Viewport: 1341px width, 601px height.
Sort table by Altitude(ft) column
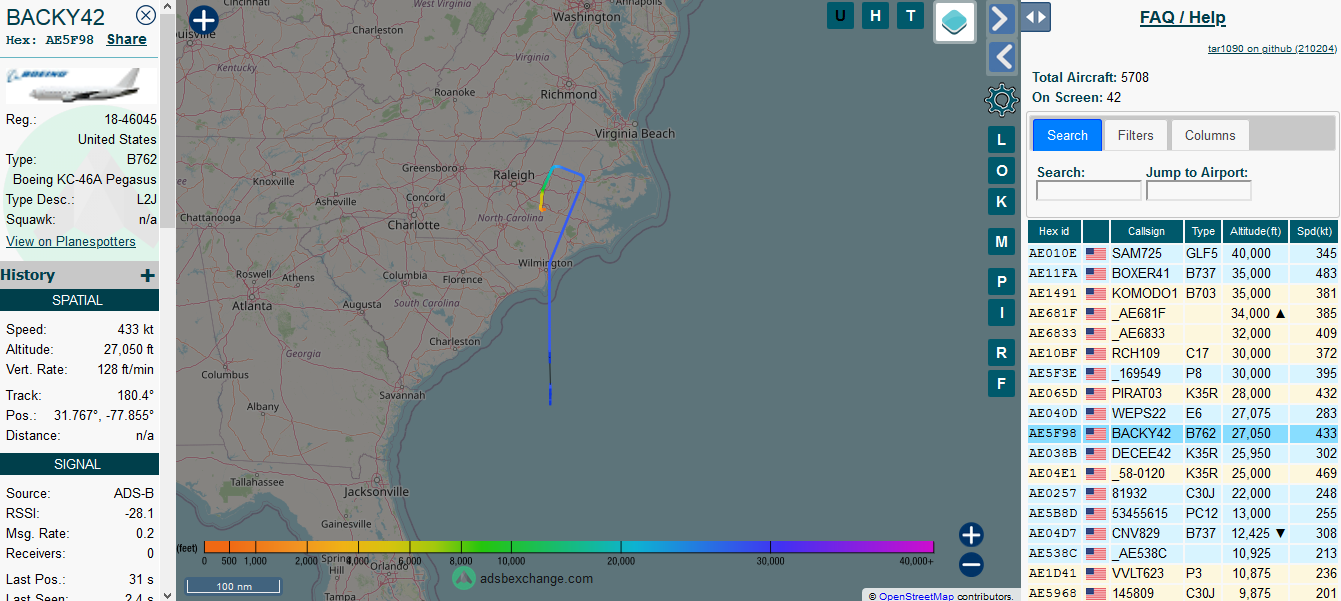point(1255,231)
